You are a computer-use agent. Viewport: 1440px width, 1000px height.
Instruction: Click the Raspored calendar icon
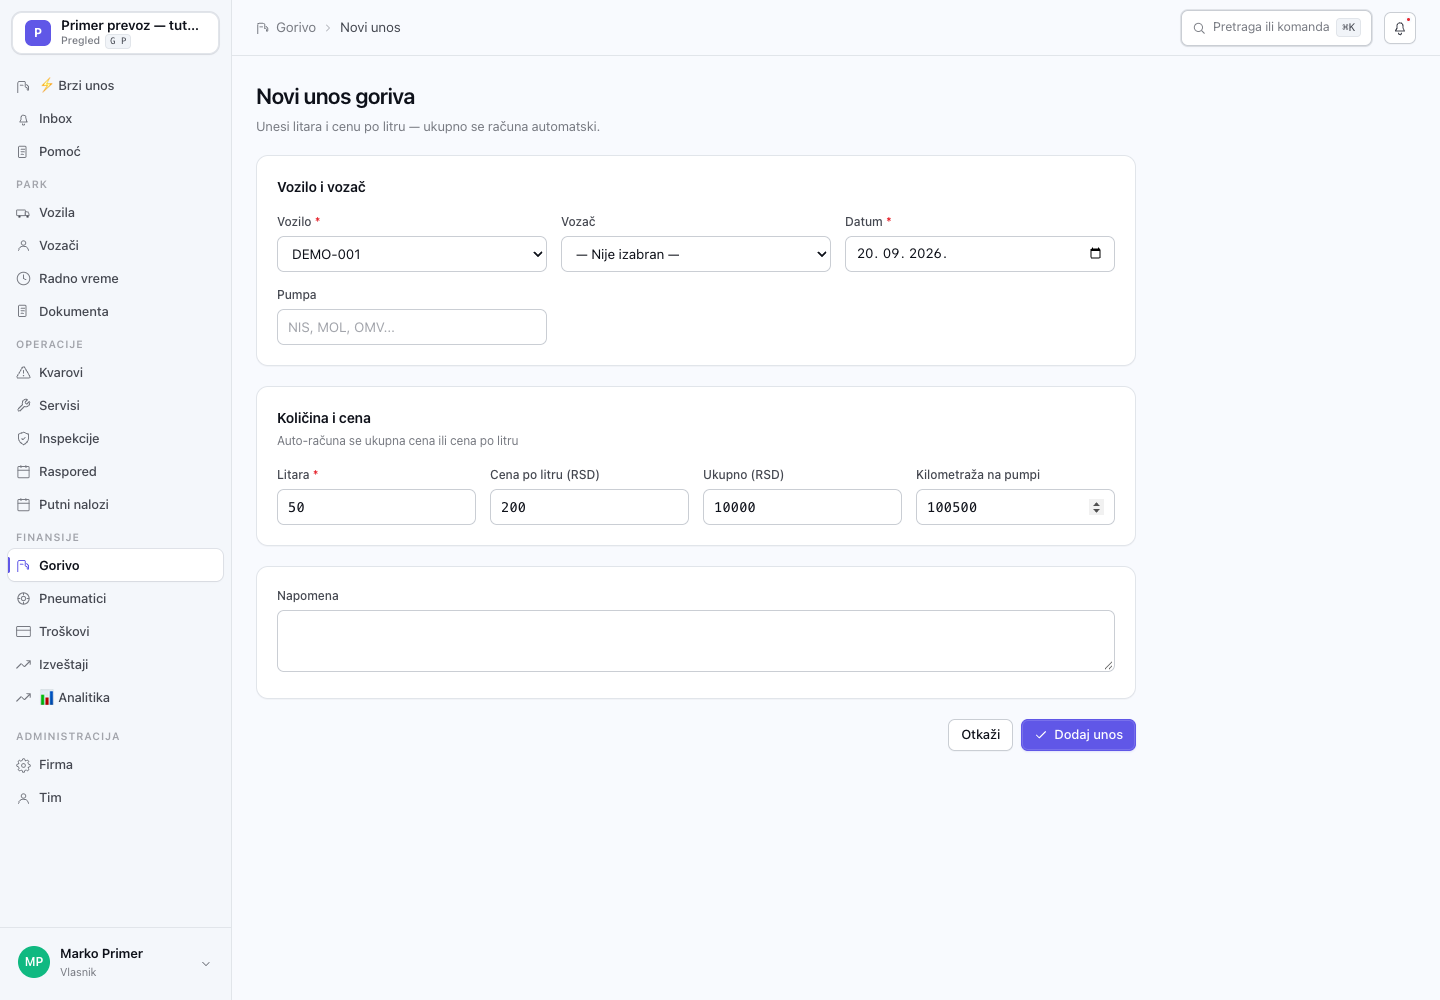coord(23,472)
